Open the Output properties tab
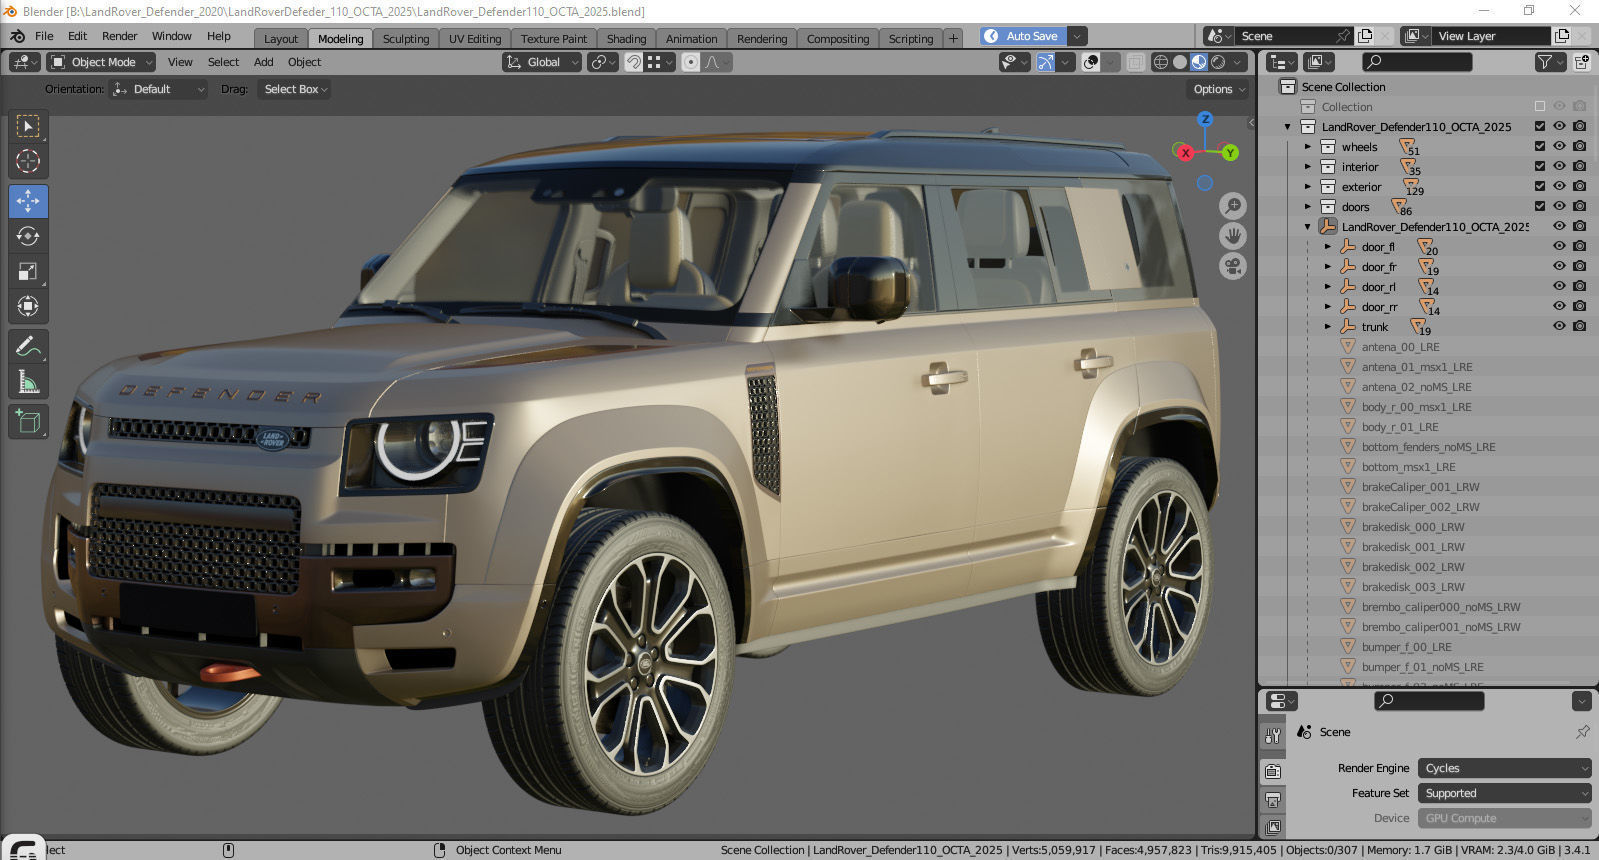The width and height of the screenshot is (1599, 860). (x=1272, y=799)
